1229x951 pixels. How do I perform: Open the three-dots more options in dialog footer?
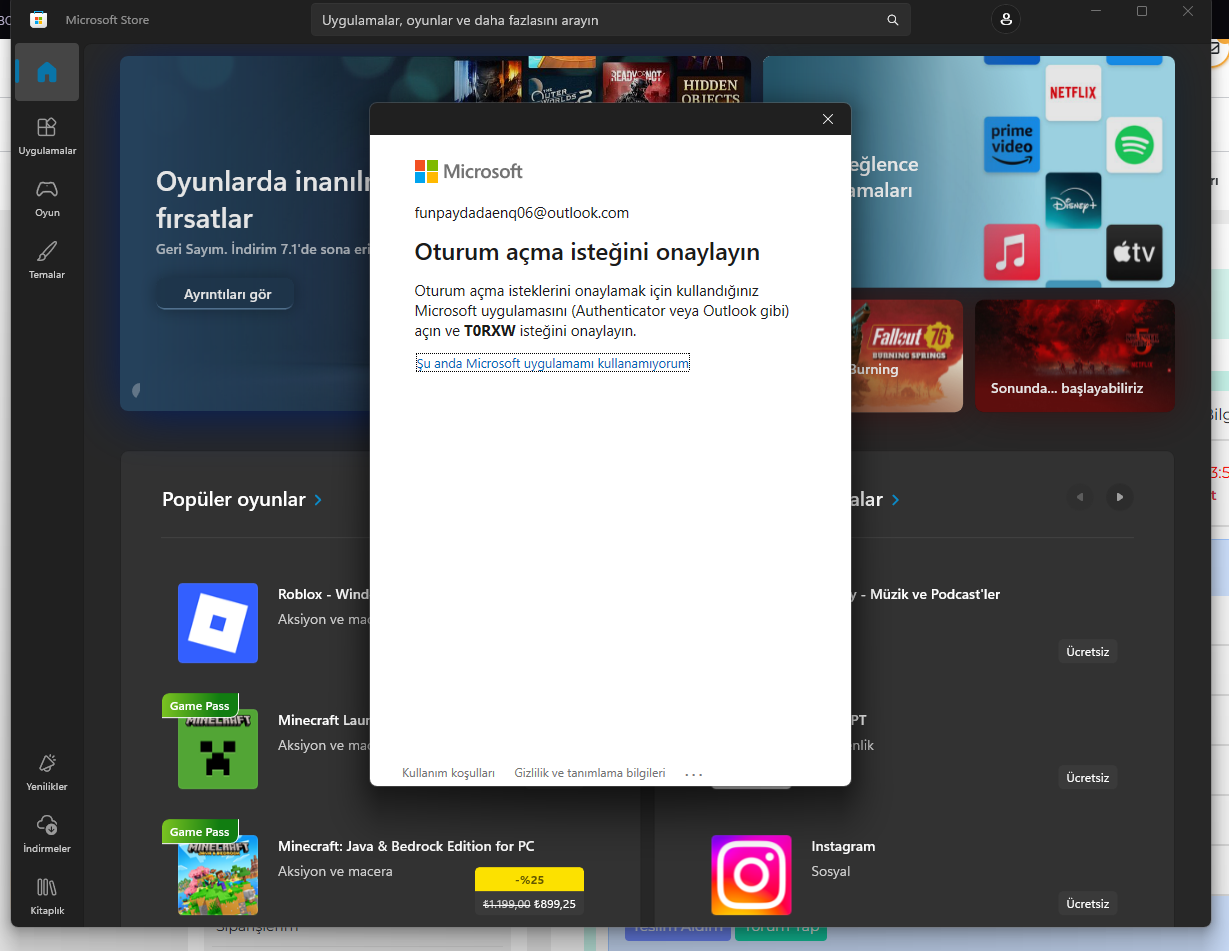694,774
